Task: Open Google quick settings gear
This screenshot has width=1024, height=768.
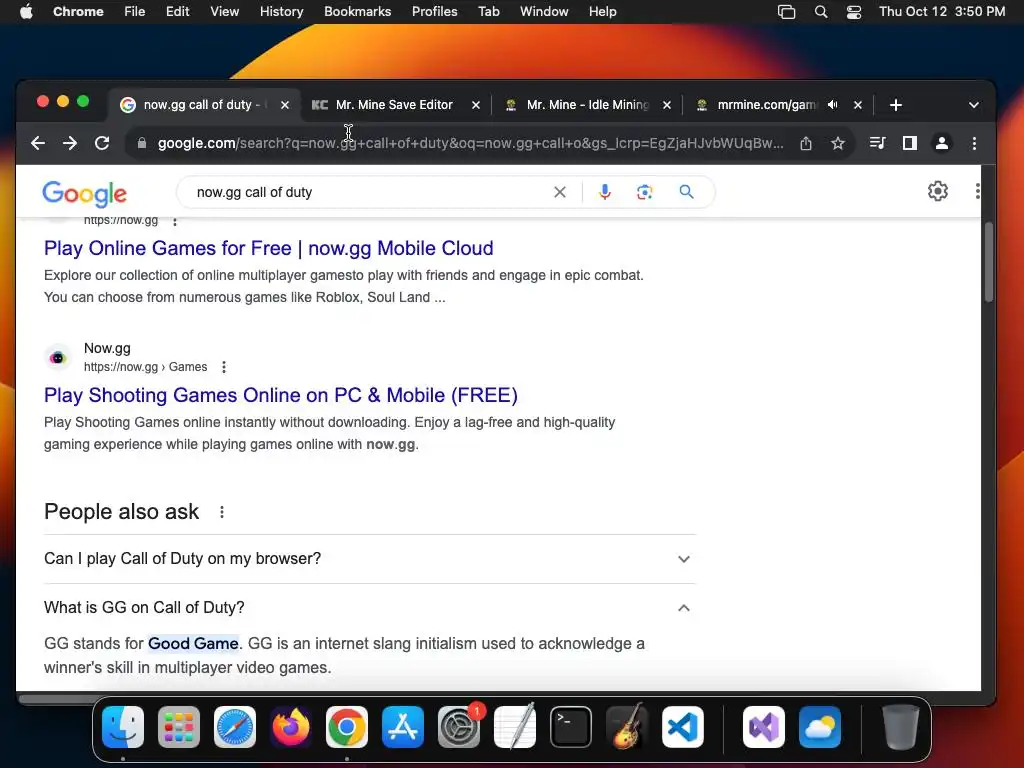Action: [938, 191]
